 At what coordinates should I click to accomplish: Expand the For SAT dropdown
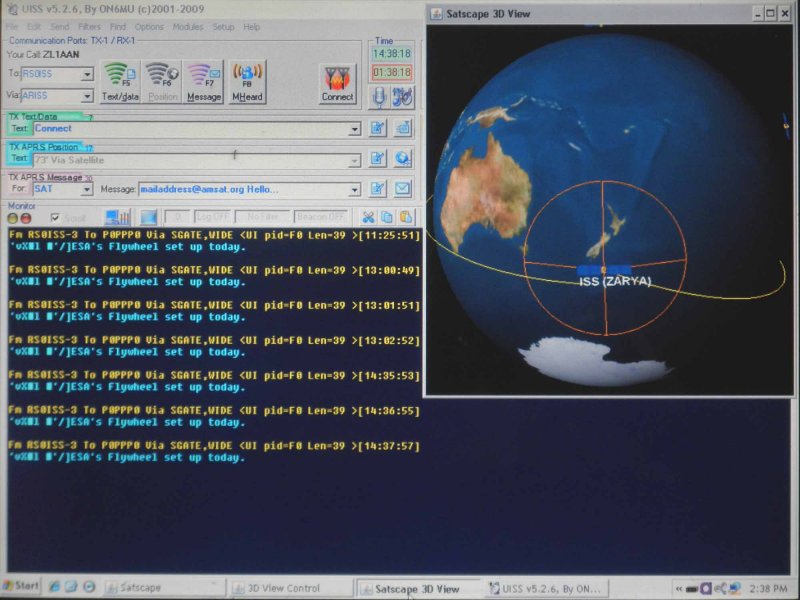87,190
